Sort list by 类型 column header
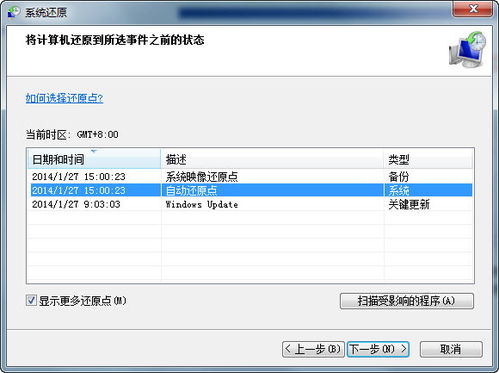This screenshot has height=373, width=499. point(428,159)
